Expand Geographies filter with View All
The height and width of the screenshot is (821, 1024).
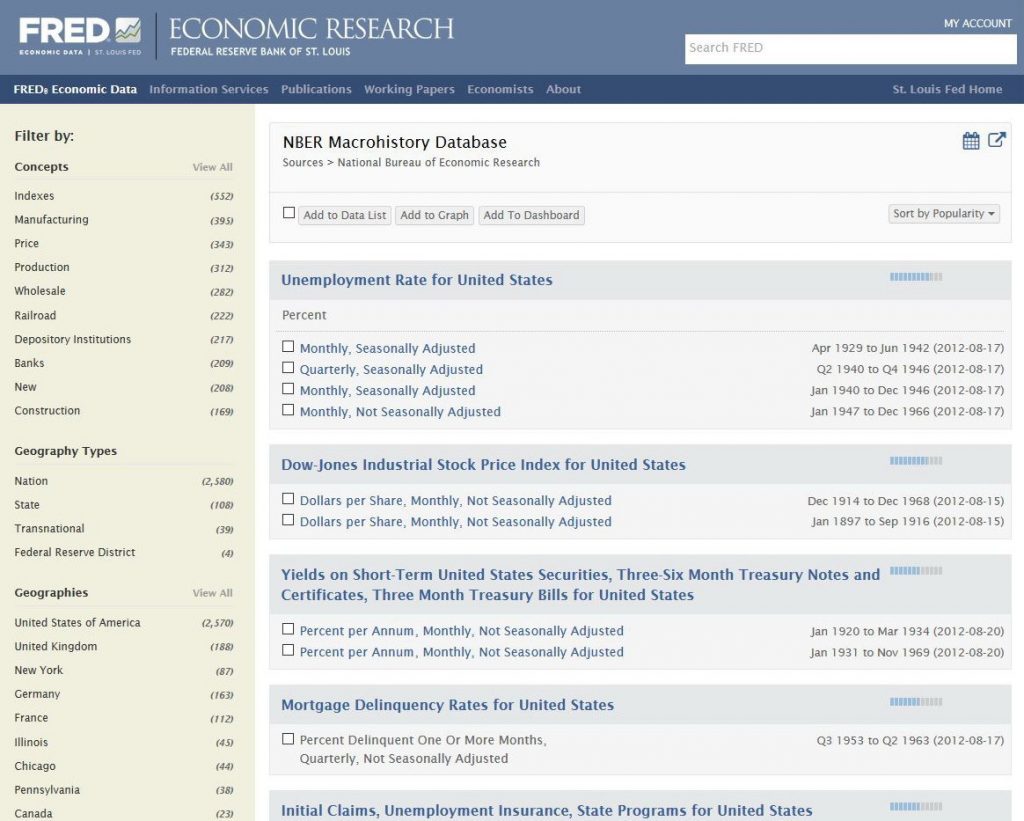click(212, 593)
